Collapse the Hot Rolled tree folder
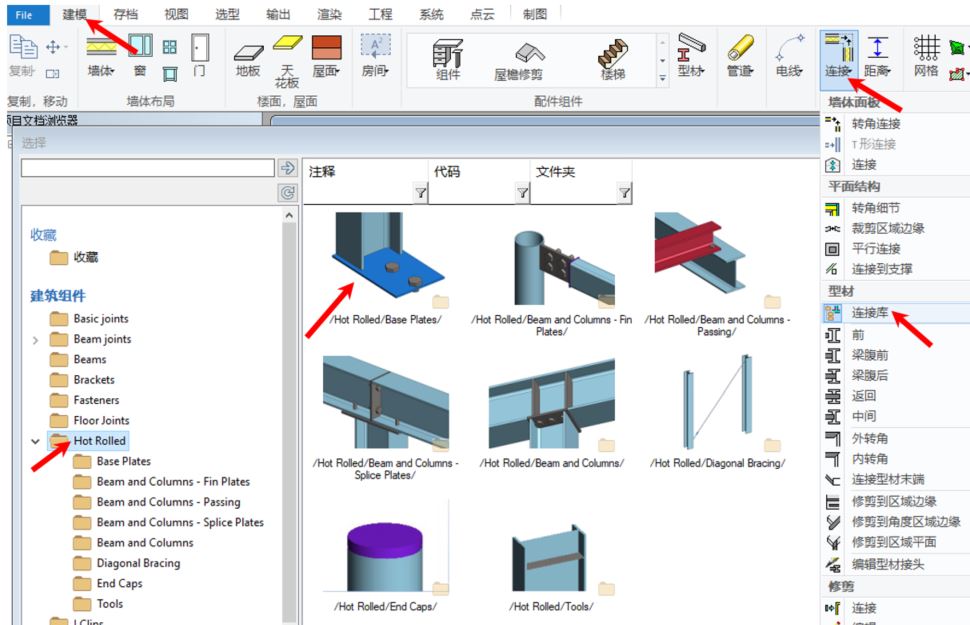Screen dimensions: 970x625 tap(35, 441)
